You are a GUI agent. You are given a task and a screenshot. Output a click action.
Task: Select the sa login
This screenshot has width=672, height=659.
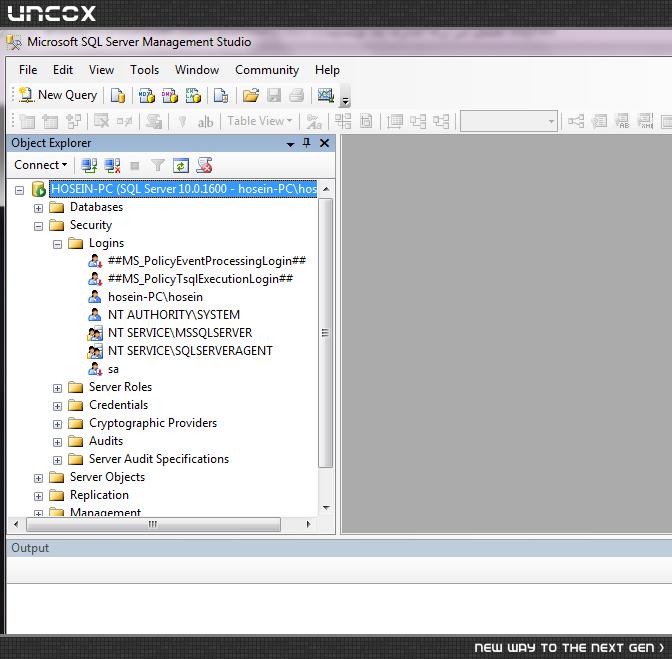point(113,369)
